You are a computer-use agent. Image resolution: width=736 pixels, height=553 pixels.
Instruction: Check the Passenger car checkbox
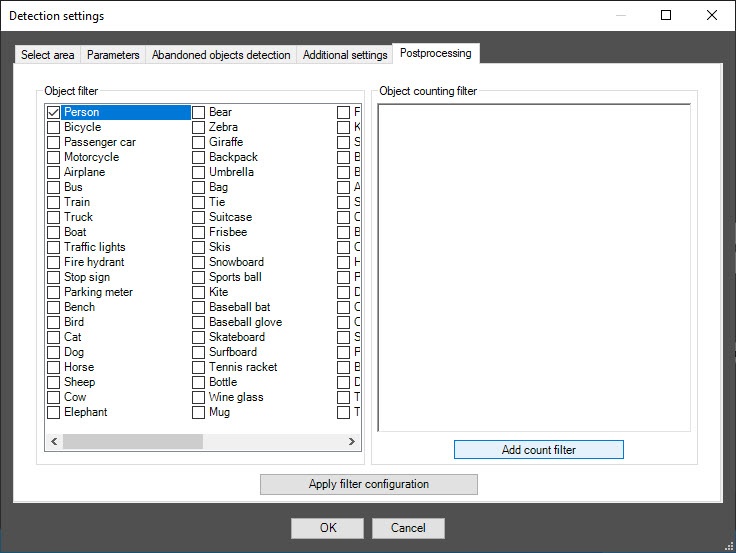point(54,143)
